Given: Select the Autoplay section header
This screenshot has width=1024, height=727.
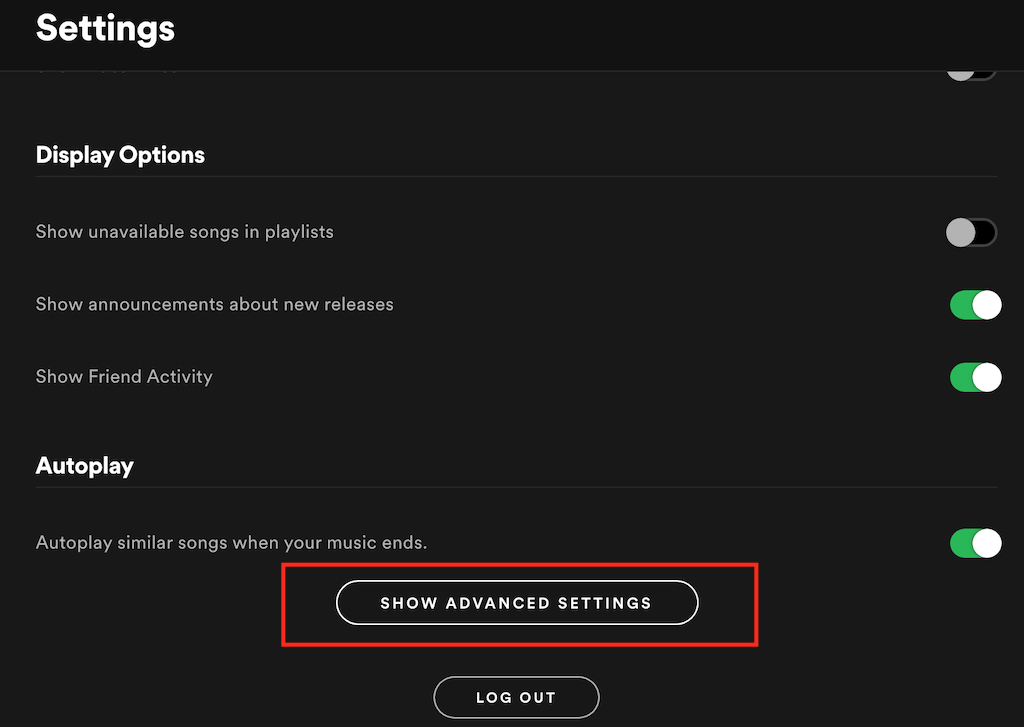Looking at the screenshot, I should (x=84, y=465).
